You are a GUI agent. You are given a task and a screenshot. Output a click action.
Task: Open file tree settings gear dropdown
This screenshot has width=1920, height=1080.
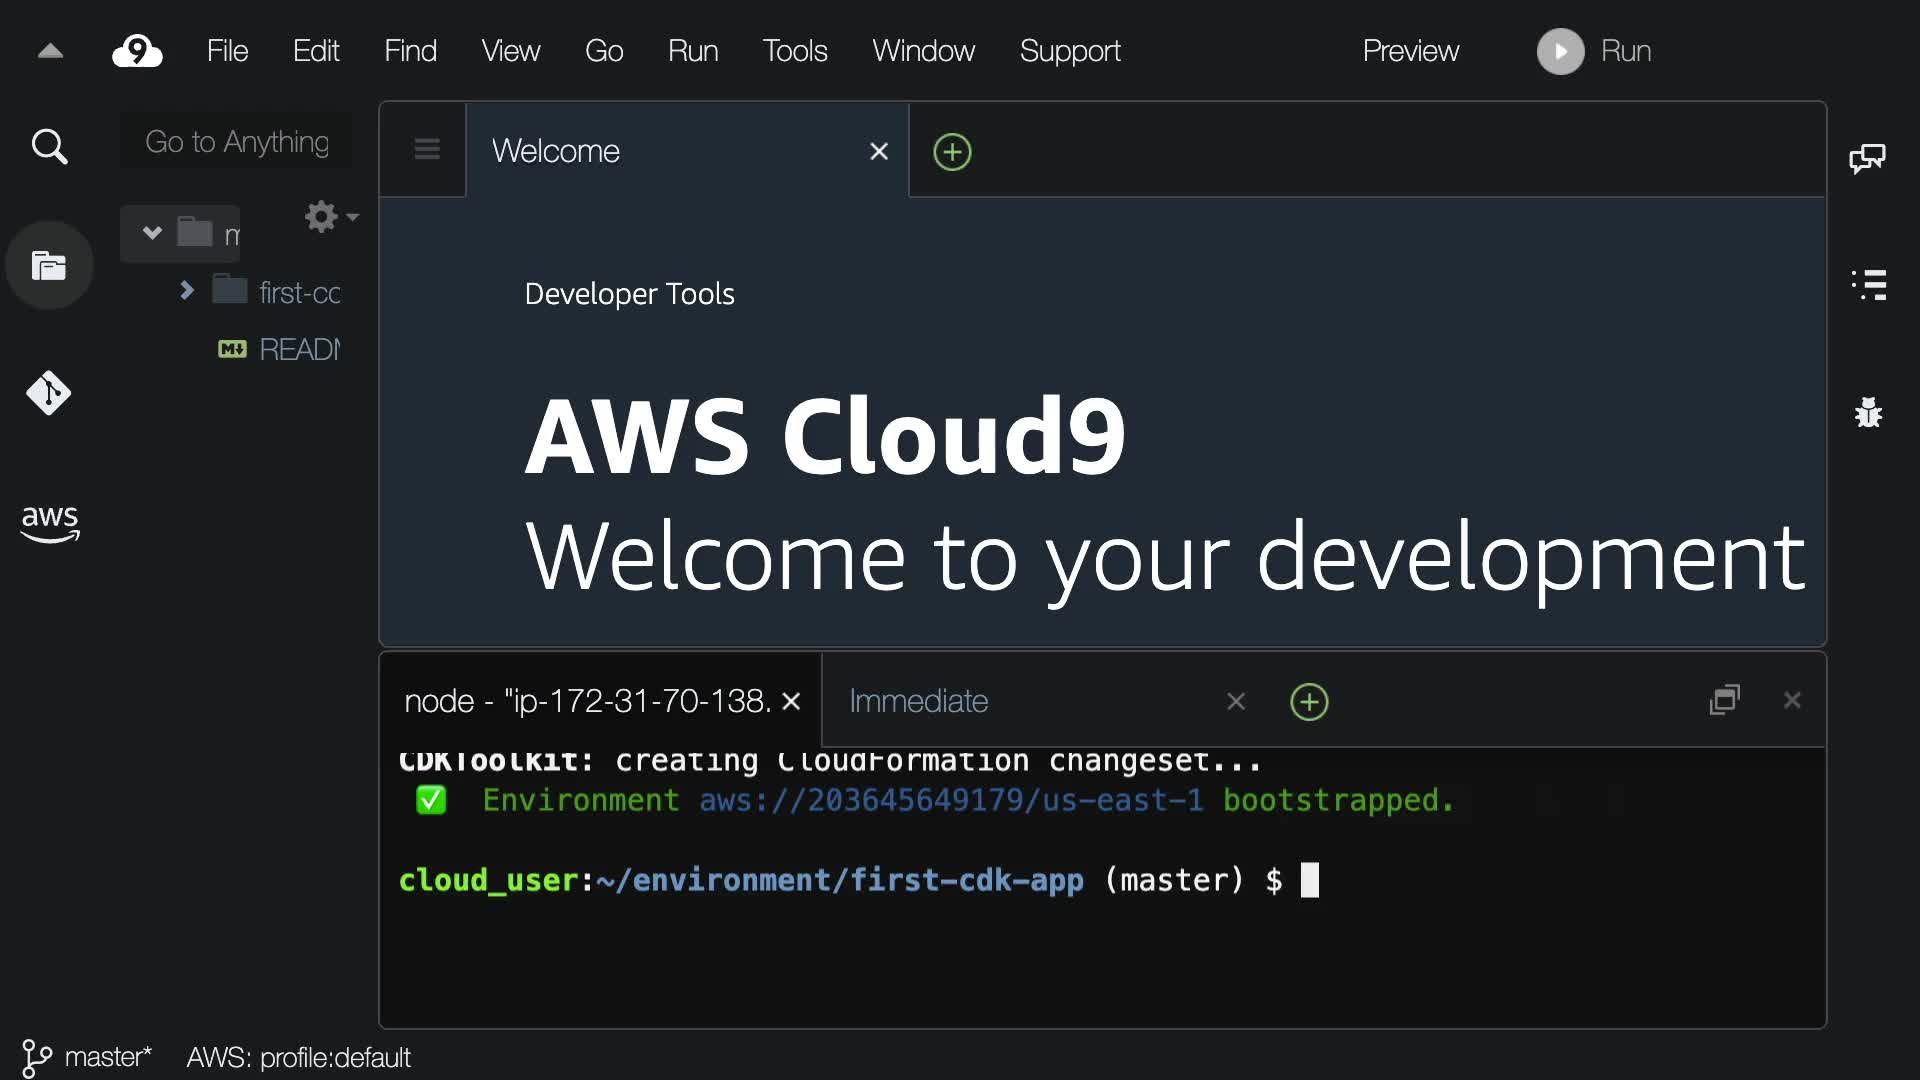[x=330, y=216]
